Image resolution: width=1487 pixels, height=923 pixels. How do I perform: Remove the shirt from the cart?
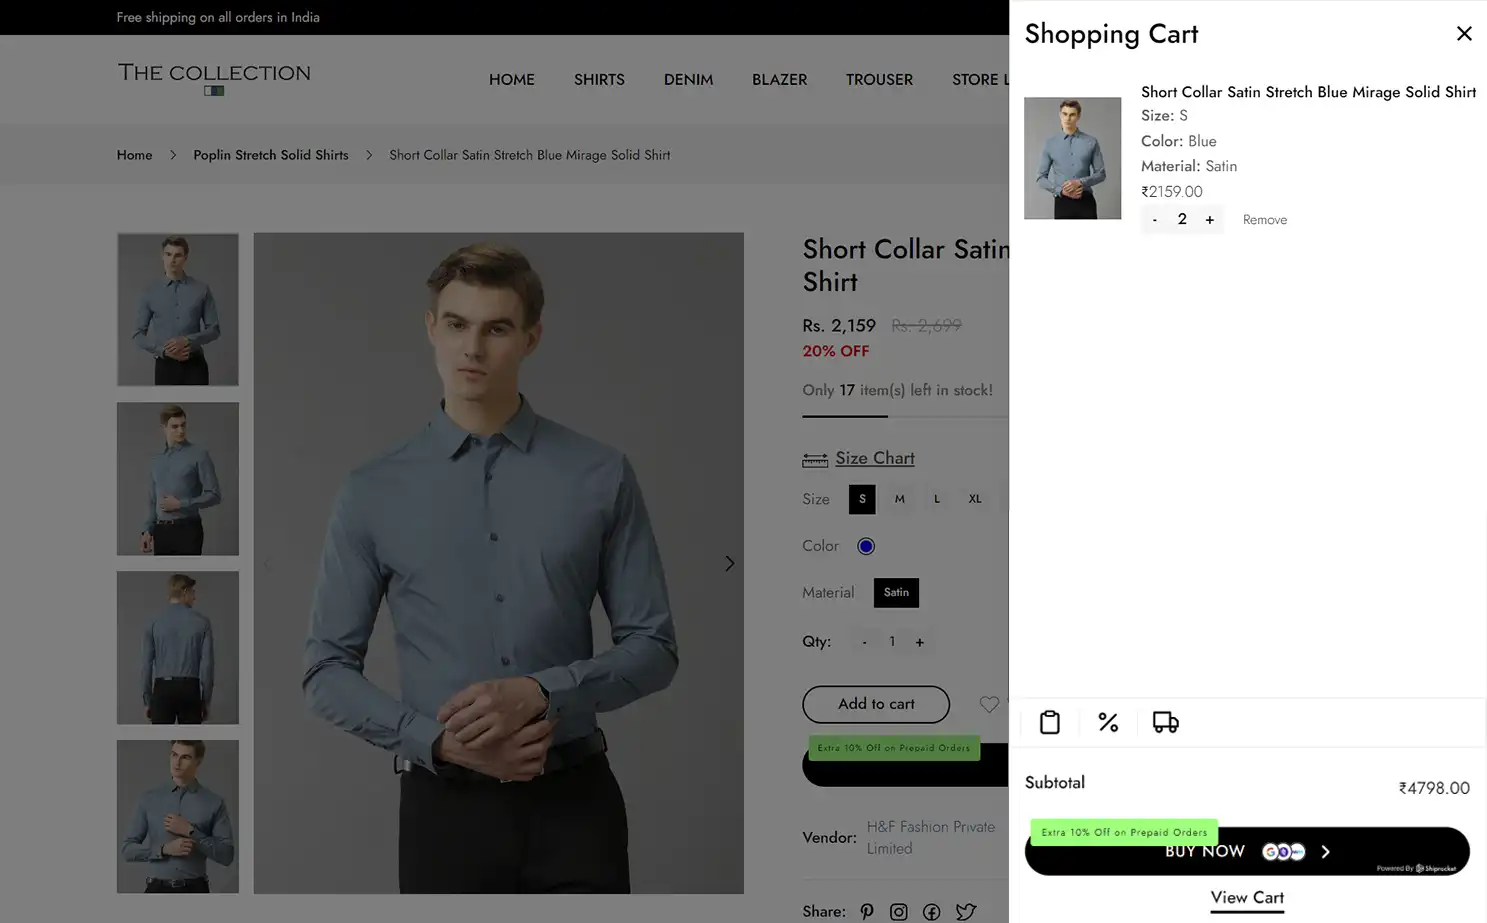tap(1264, 219)
